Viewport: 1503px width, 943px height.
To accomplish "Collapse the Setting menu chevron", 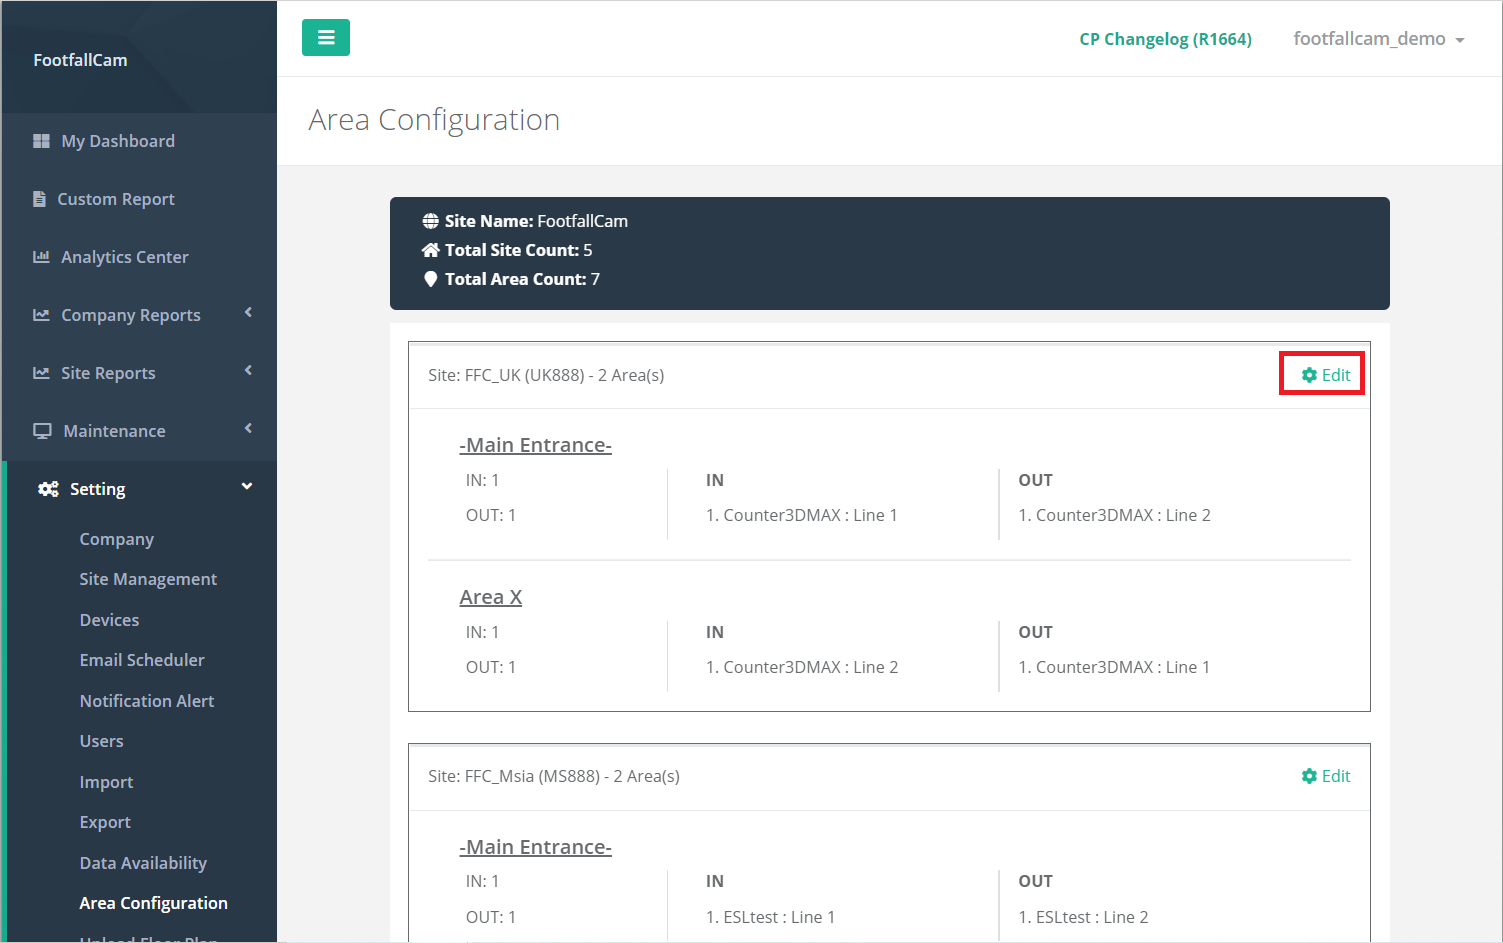I will click(247, 487).
